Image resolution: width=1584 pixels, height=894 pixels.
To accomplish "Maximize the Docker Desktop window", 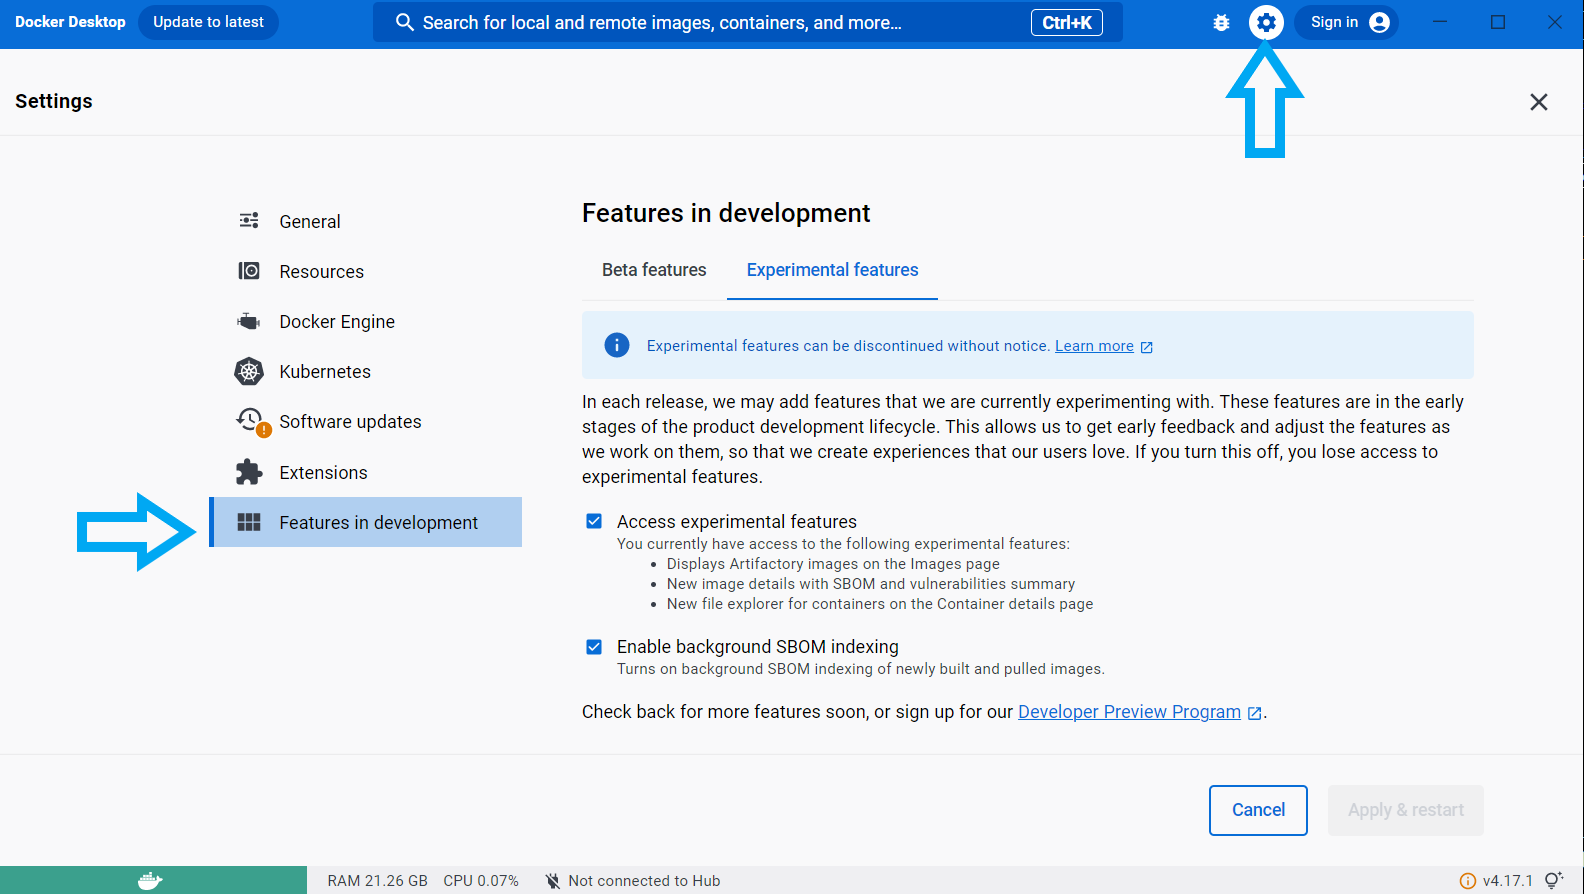I will click(x=1498, y=22).
